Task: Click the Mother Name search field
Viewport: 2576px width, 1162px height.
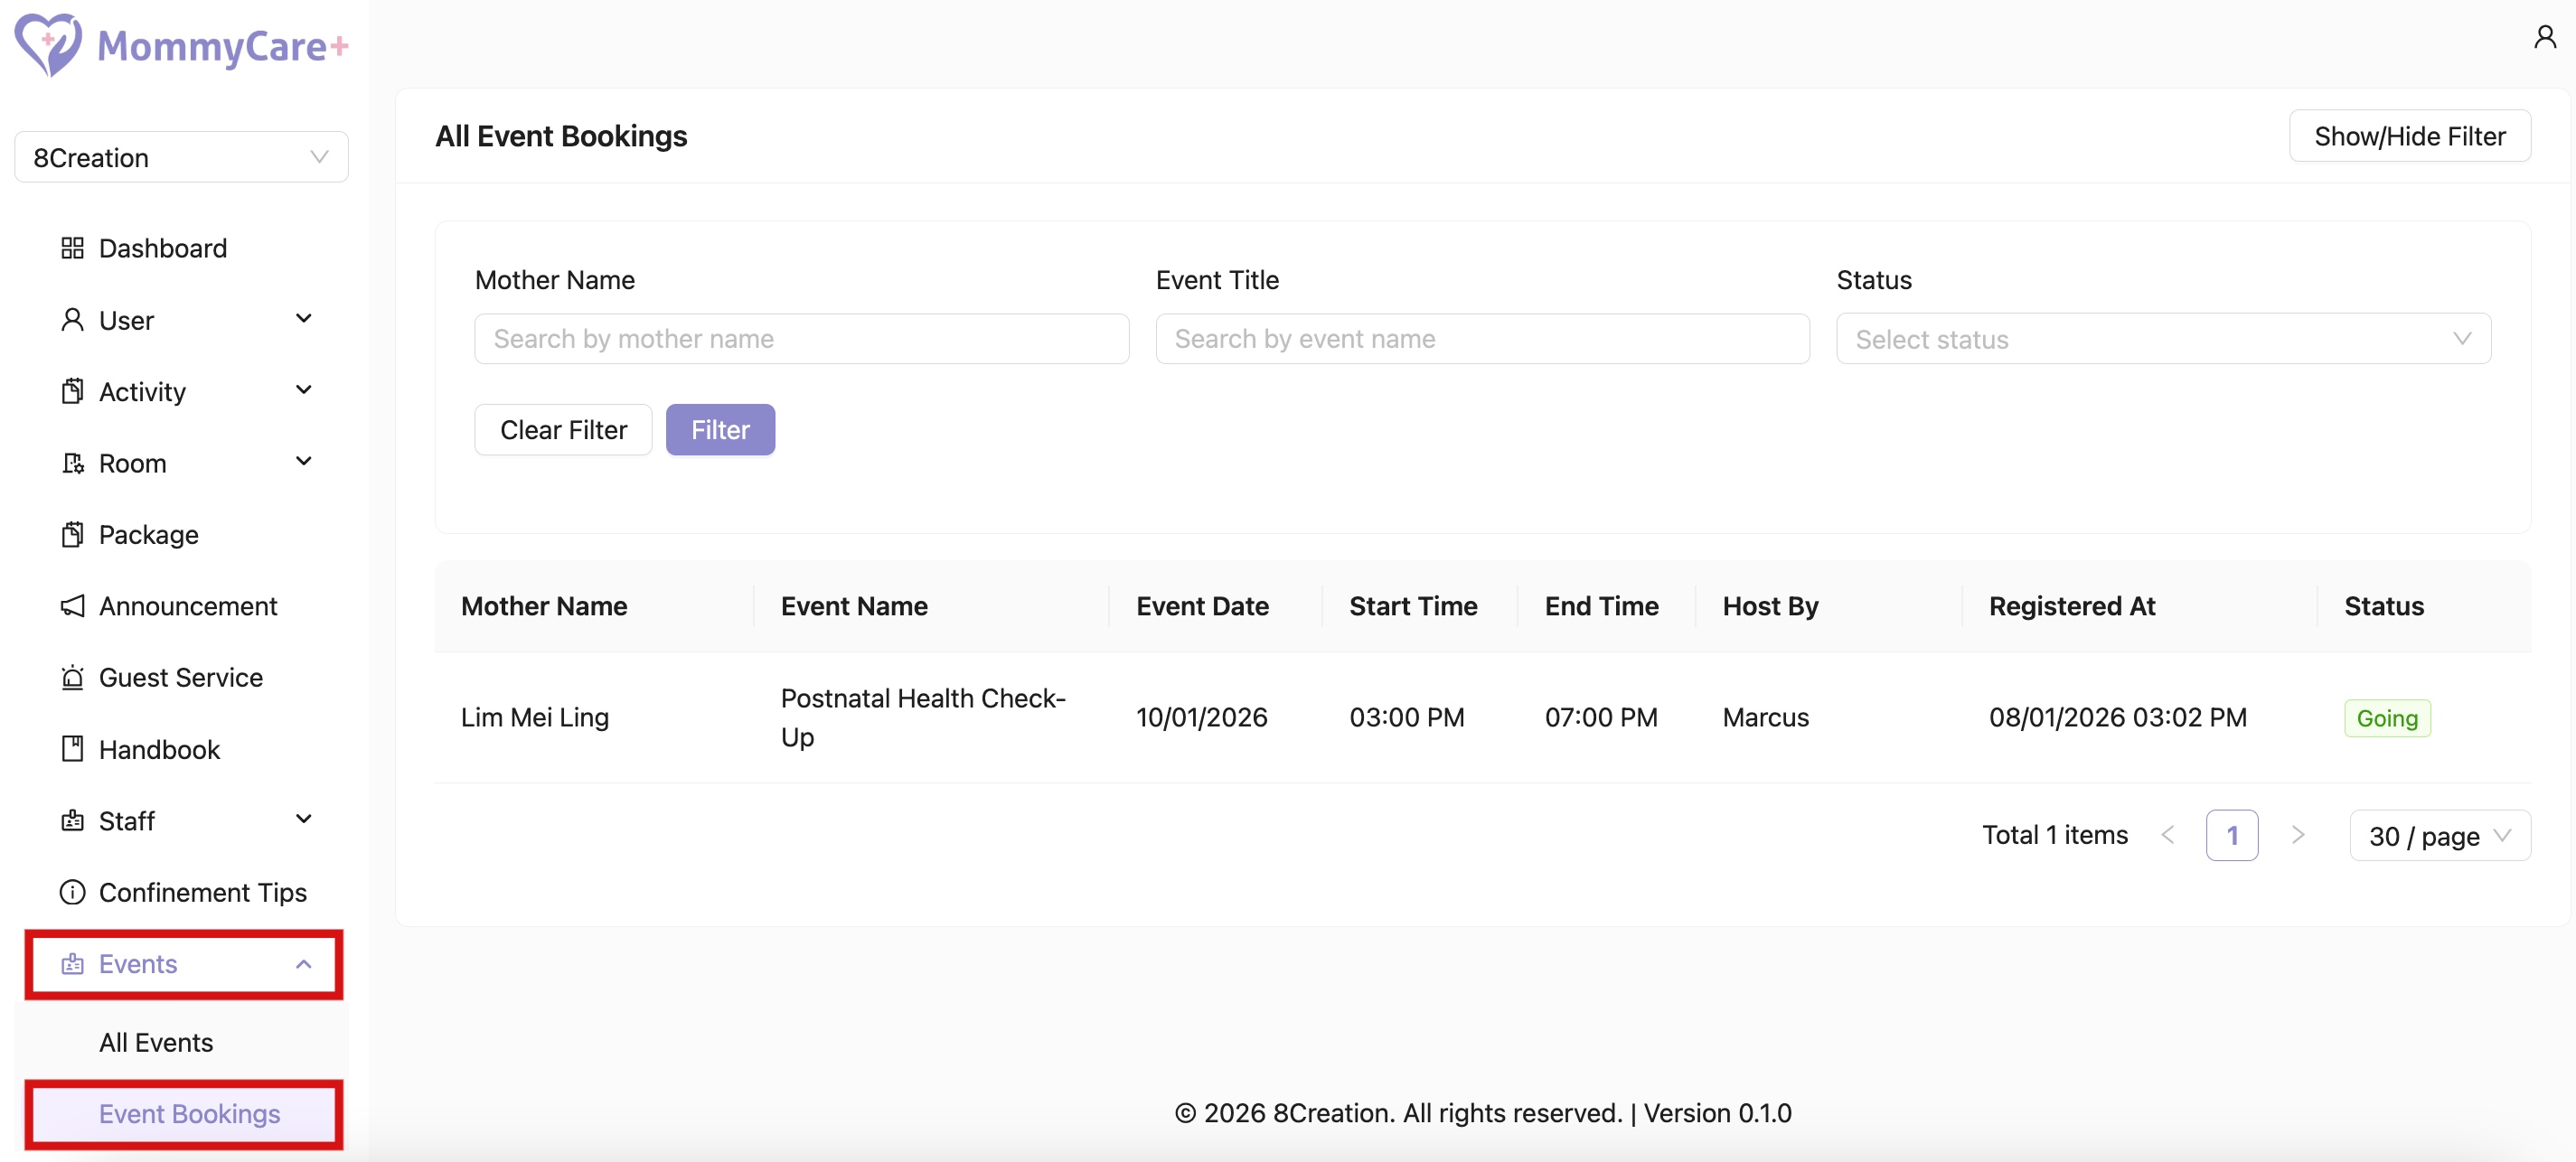Action: pyautogui.click(x=800, y=338)
